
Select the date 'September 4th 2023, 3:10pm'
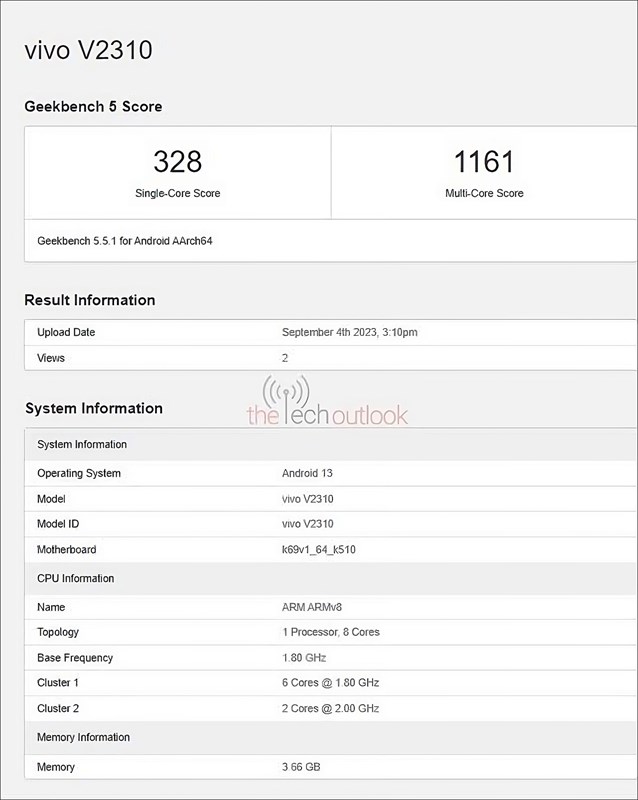click(x=350, y=332)
